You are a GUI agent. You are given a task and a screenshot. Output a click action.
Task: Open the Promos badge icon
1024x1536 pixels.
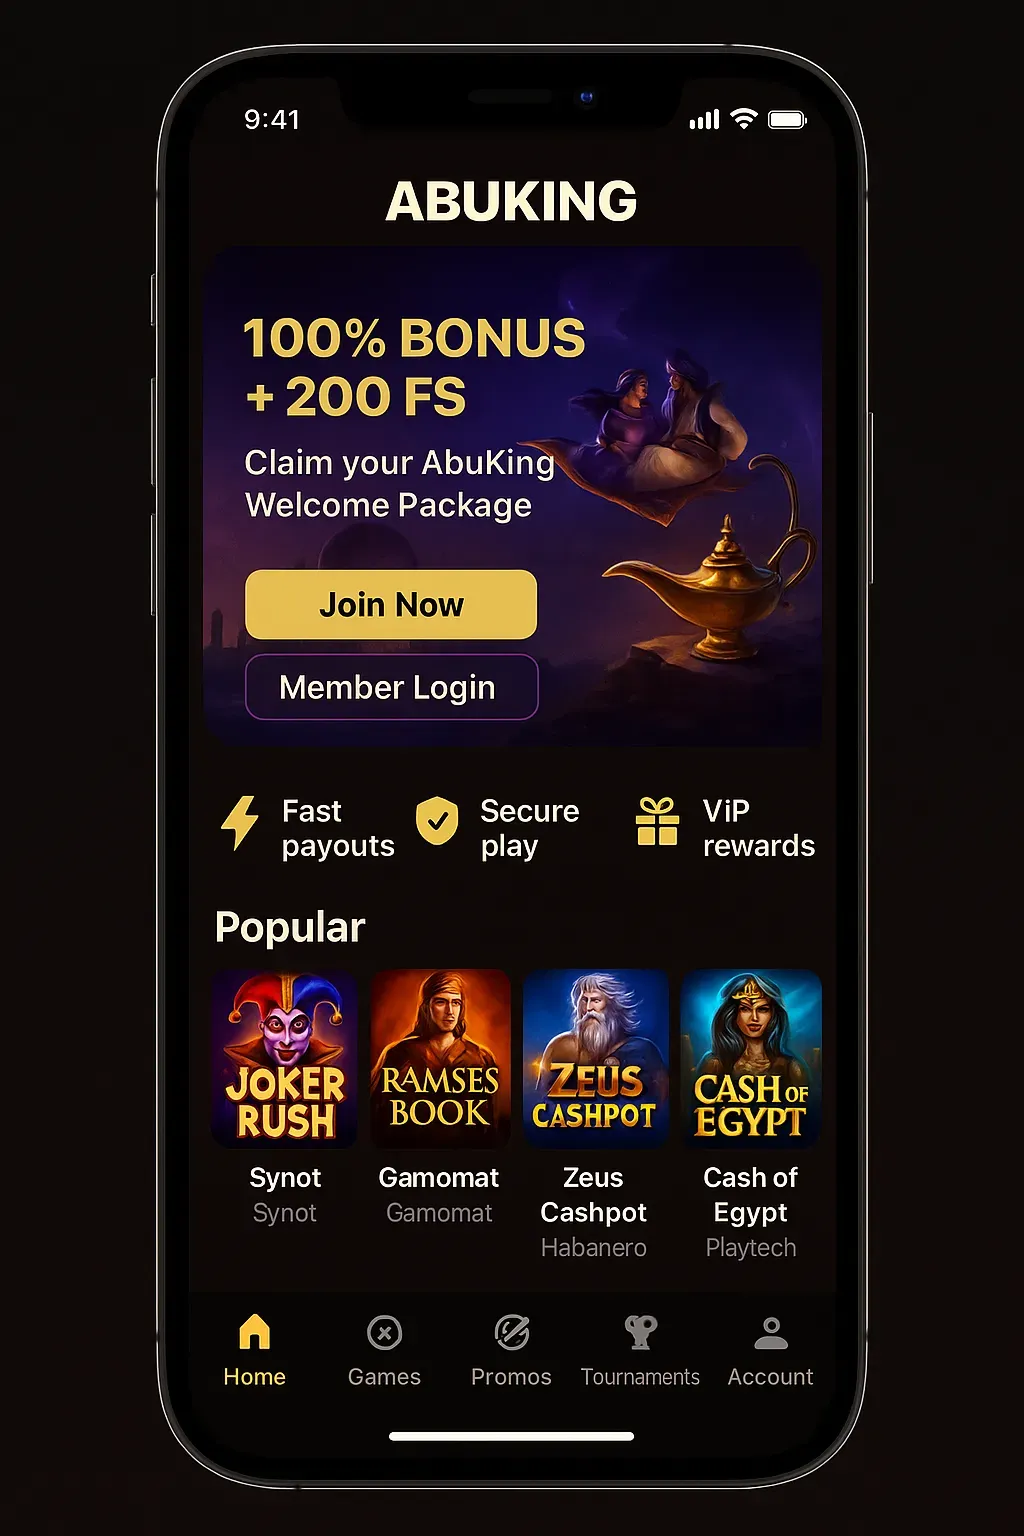(x=512, y=1332)
